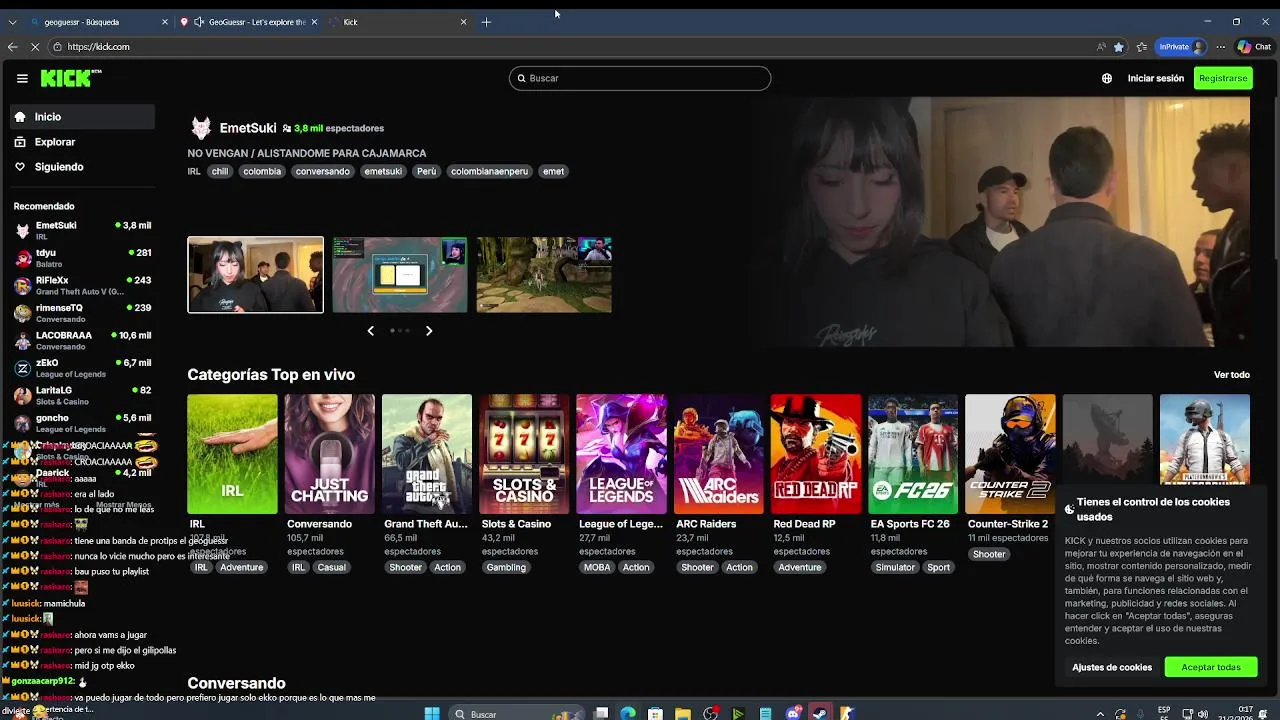Open the League of Legends category card
Image resolution: width=1280 pixels, height=720 pixels.
pos(621,454)
